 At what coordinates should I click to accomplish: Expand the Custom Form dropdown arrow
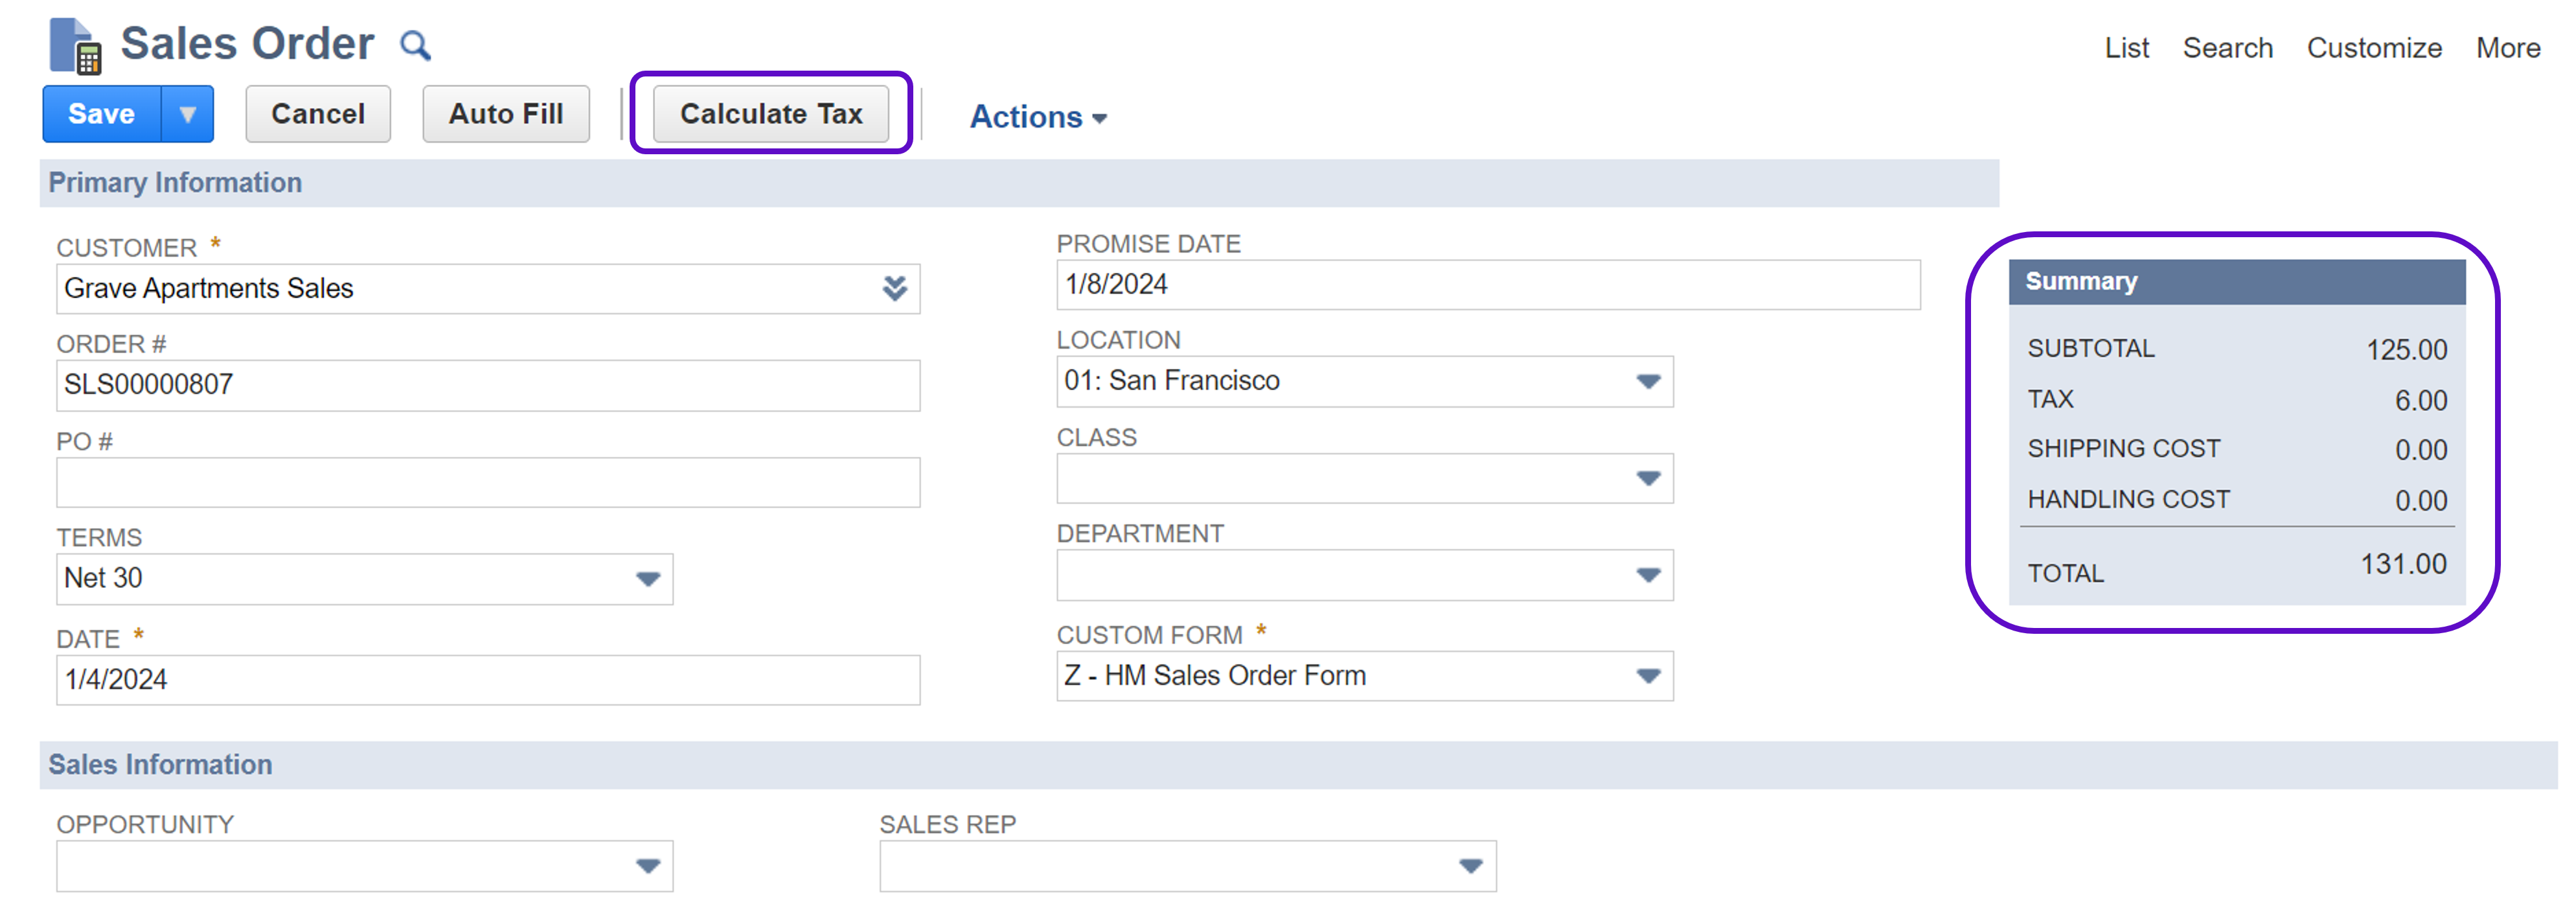coord(1647,676)
